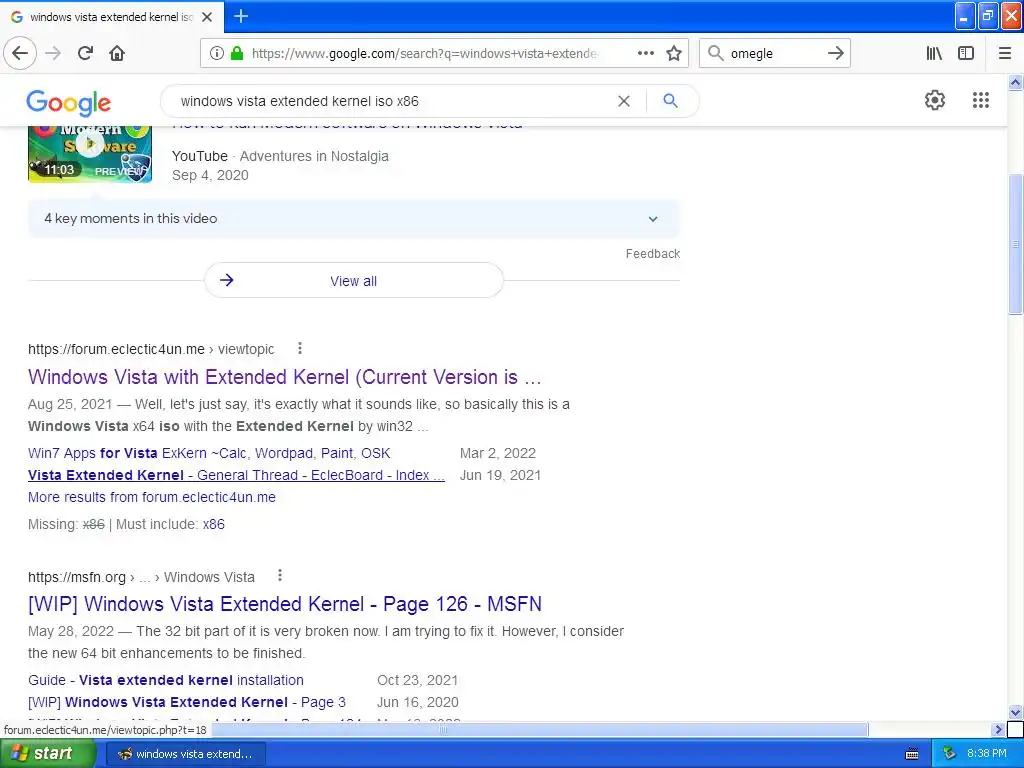The width and height of the screenshot is (1024, 768).
Task: Open the Firefox hamburger menu
Action: click(1004, 54)
